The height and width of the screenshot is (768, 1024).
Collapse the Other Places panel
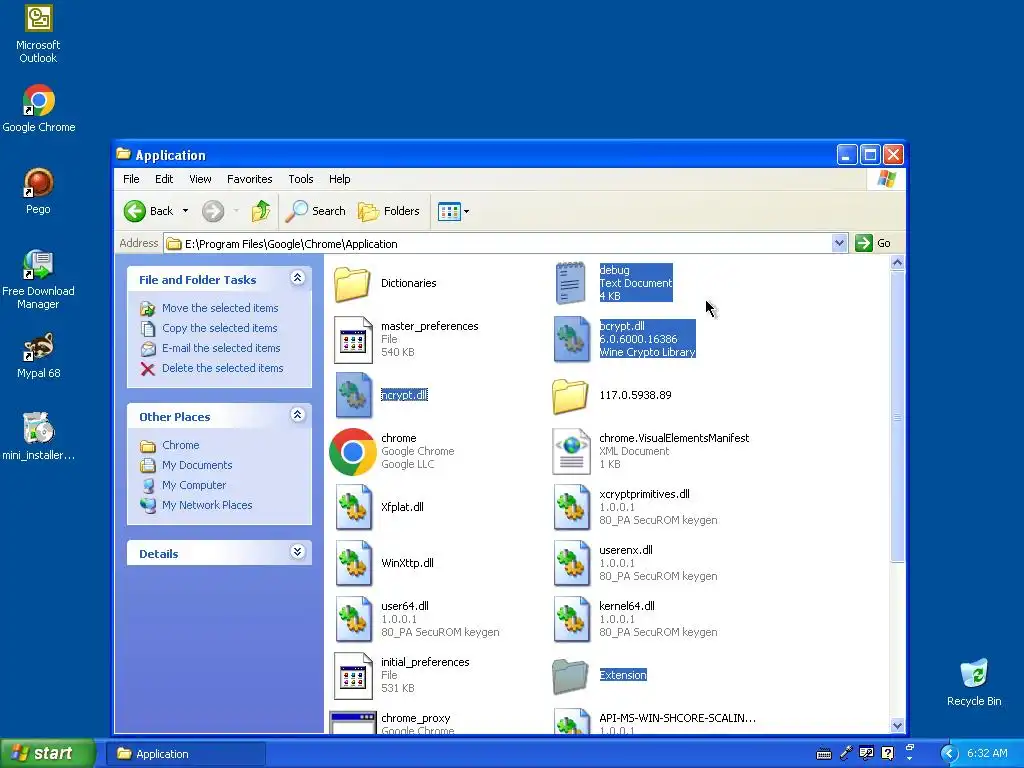tap(297, 415)
